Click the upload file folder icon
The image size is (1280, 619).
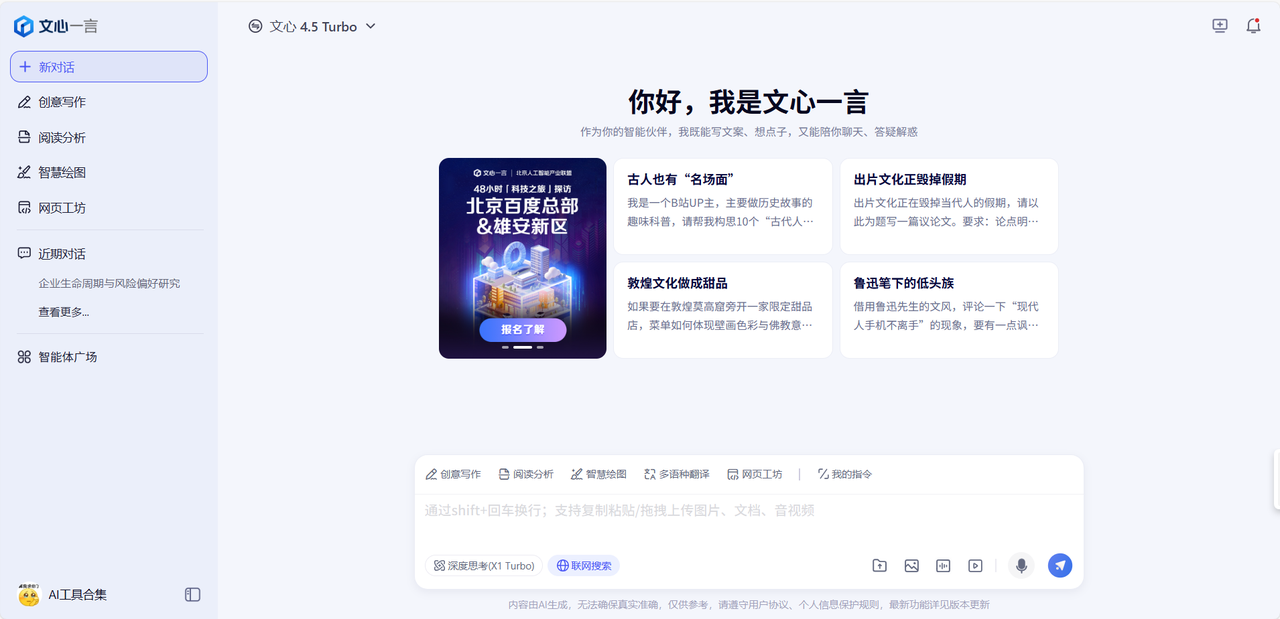[x=879, y=566]
